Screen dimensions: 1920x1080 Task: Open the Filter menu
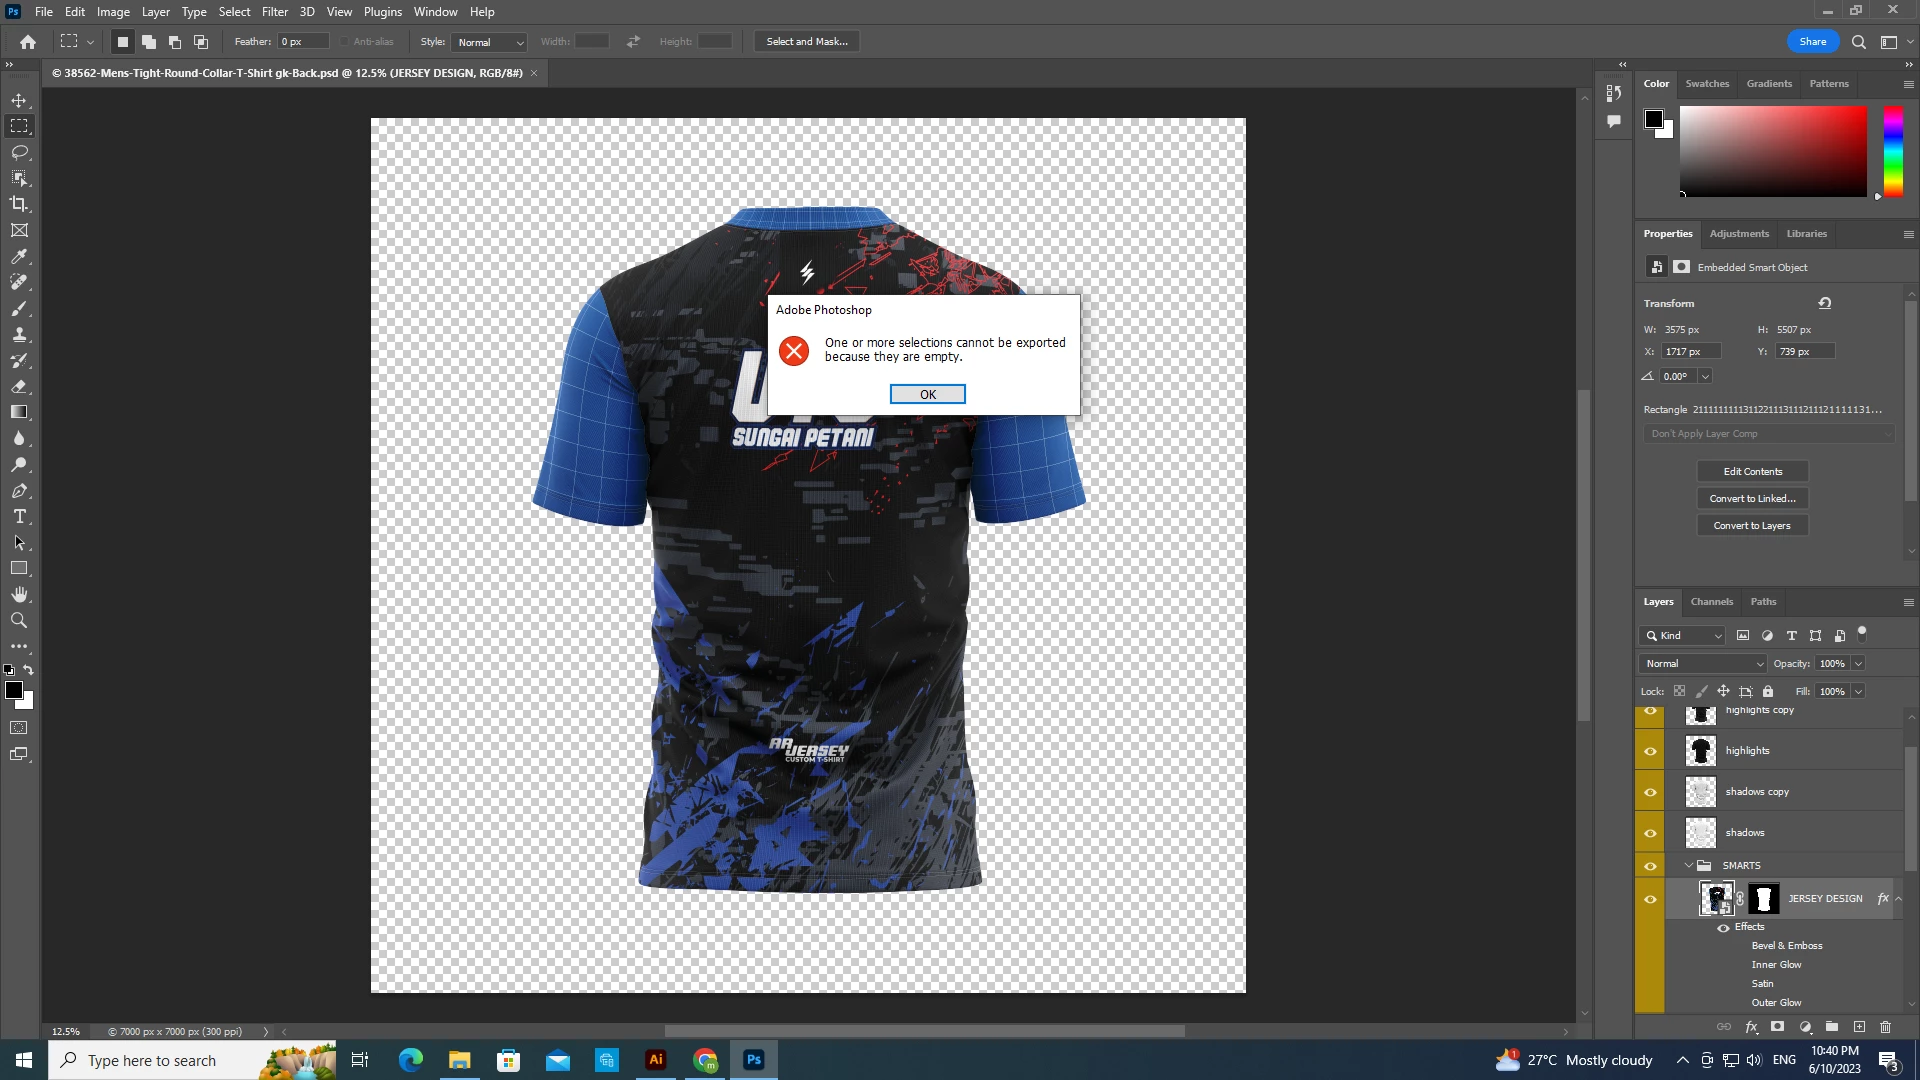274,12
